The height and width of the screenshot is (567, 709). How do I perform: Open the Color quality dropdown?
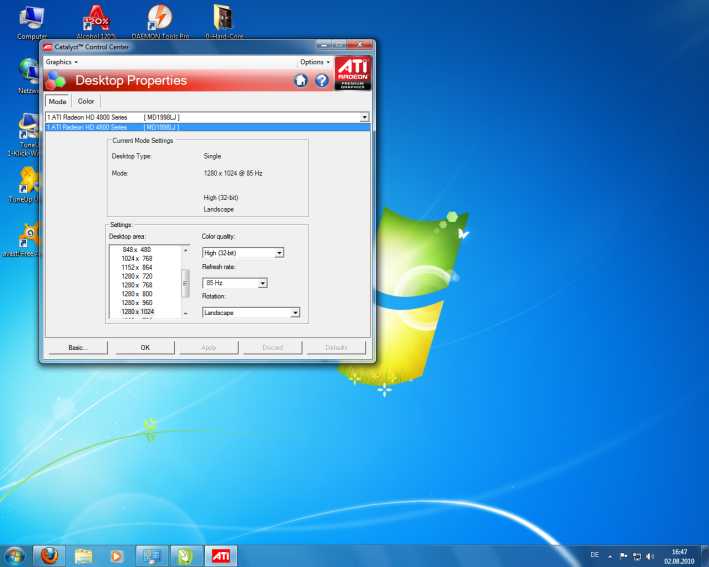(243, 253)
